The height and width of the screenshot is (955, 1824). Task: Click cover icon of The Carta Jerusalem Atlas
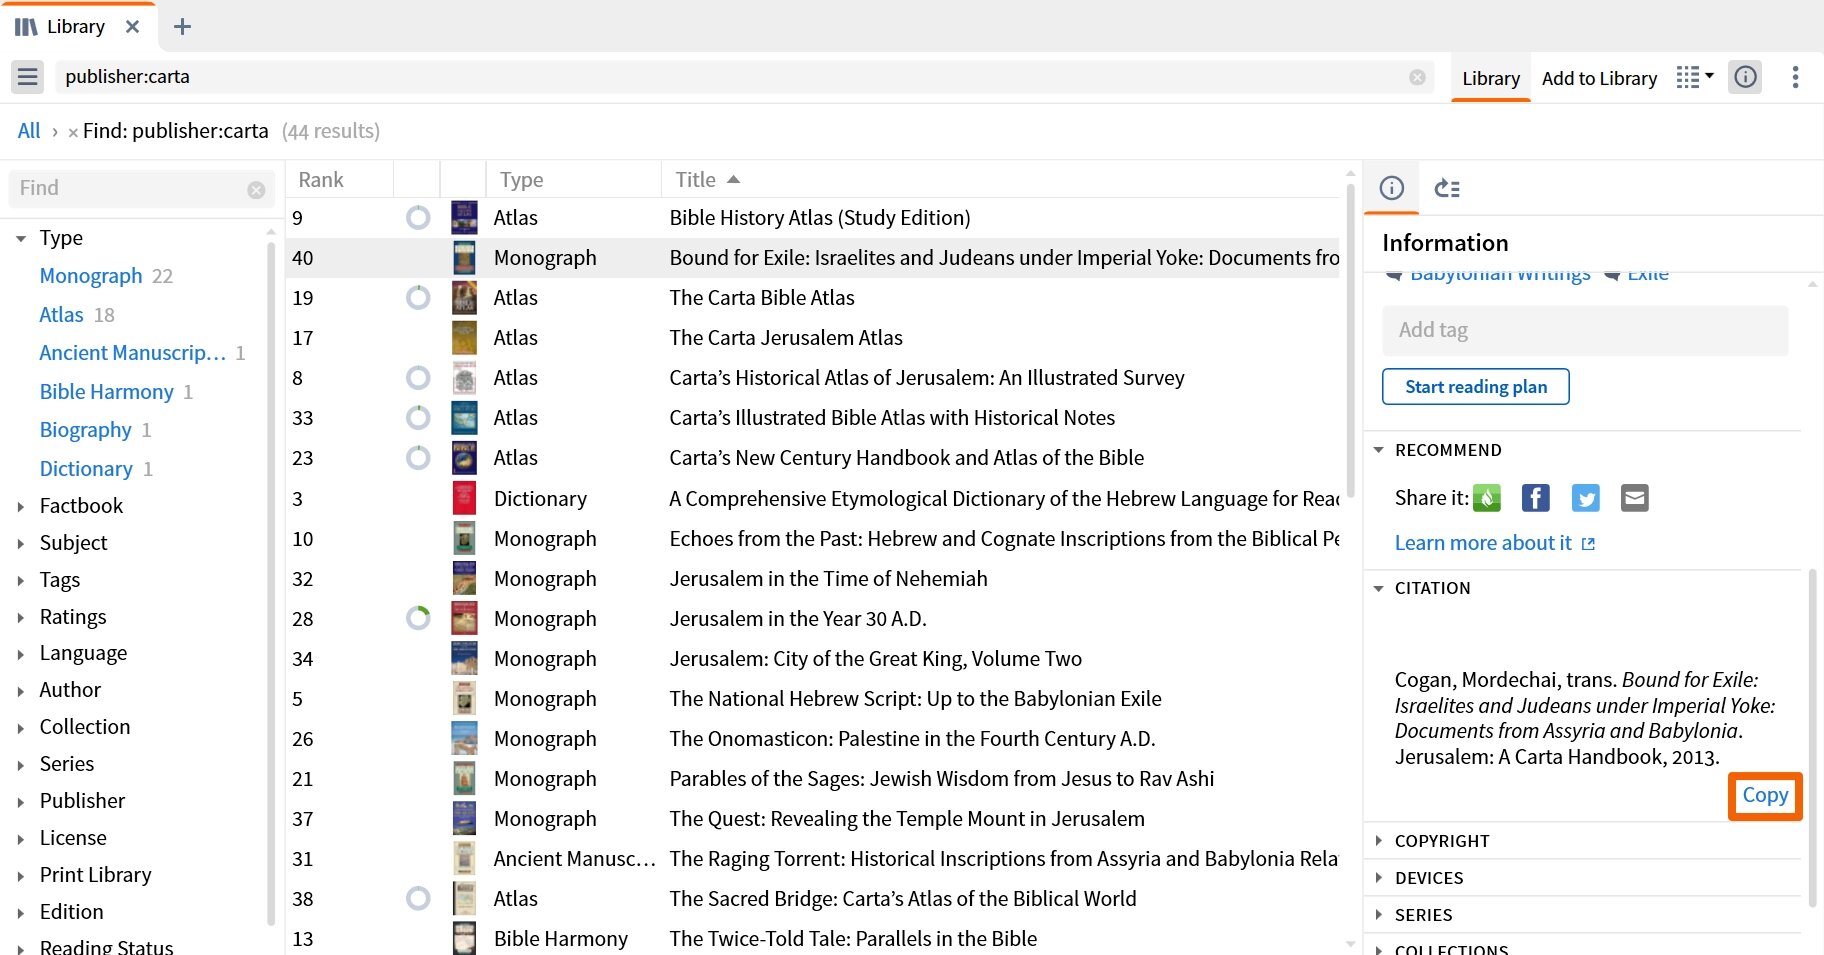pos(464,337)
